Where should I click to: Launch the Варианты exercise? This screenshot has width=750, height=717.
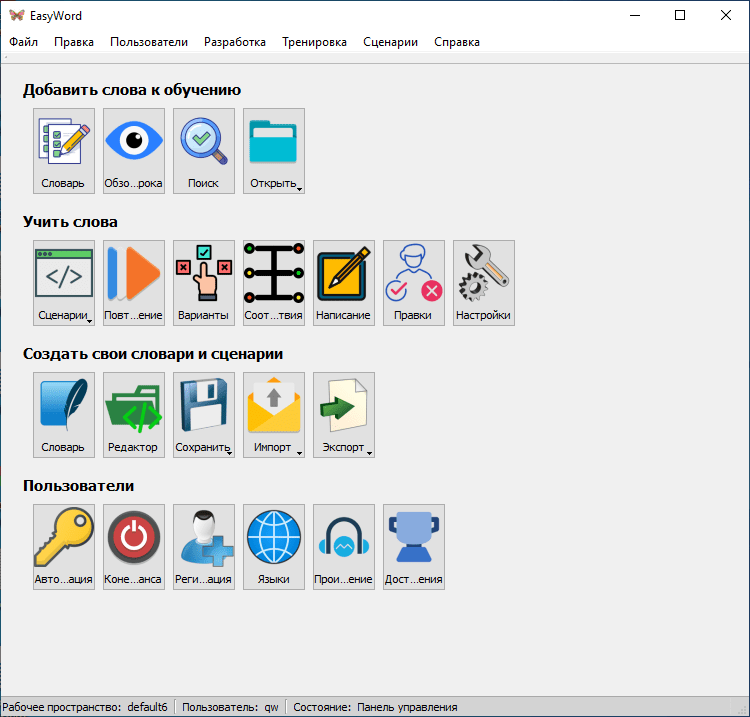[x=204, y=282]
